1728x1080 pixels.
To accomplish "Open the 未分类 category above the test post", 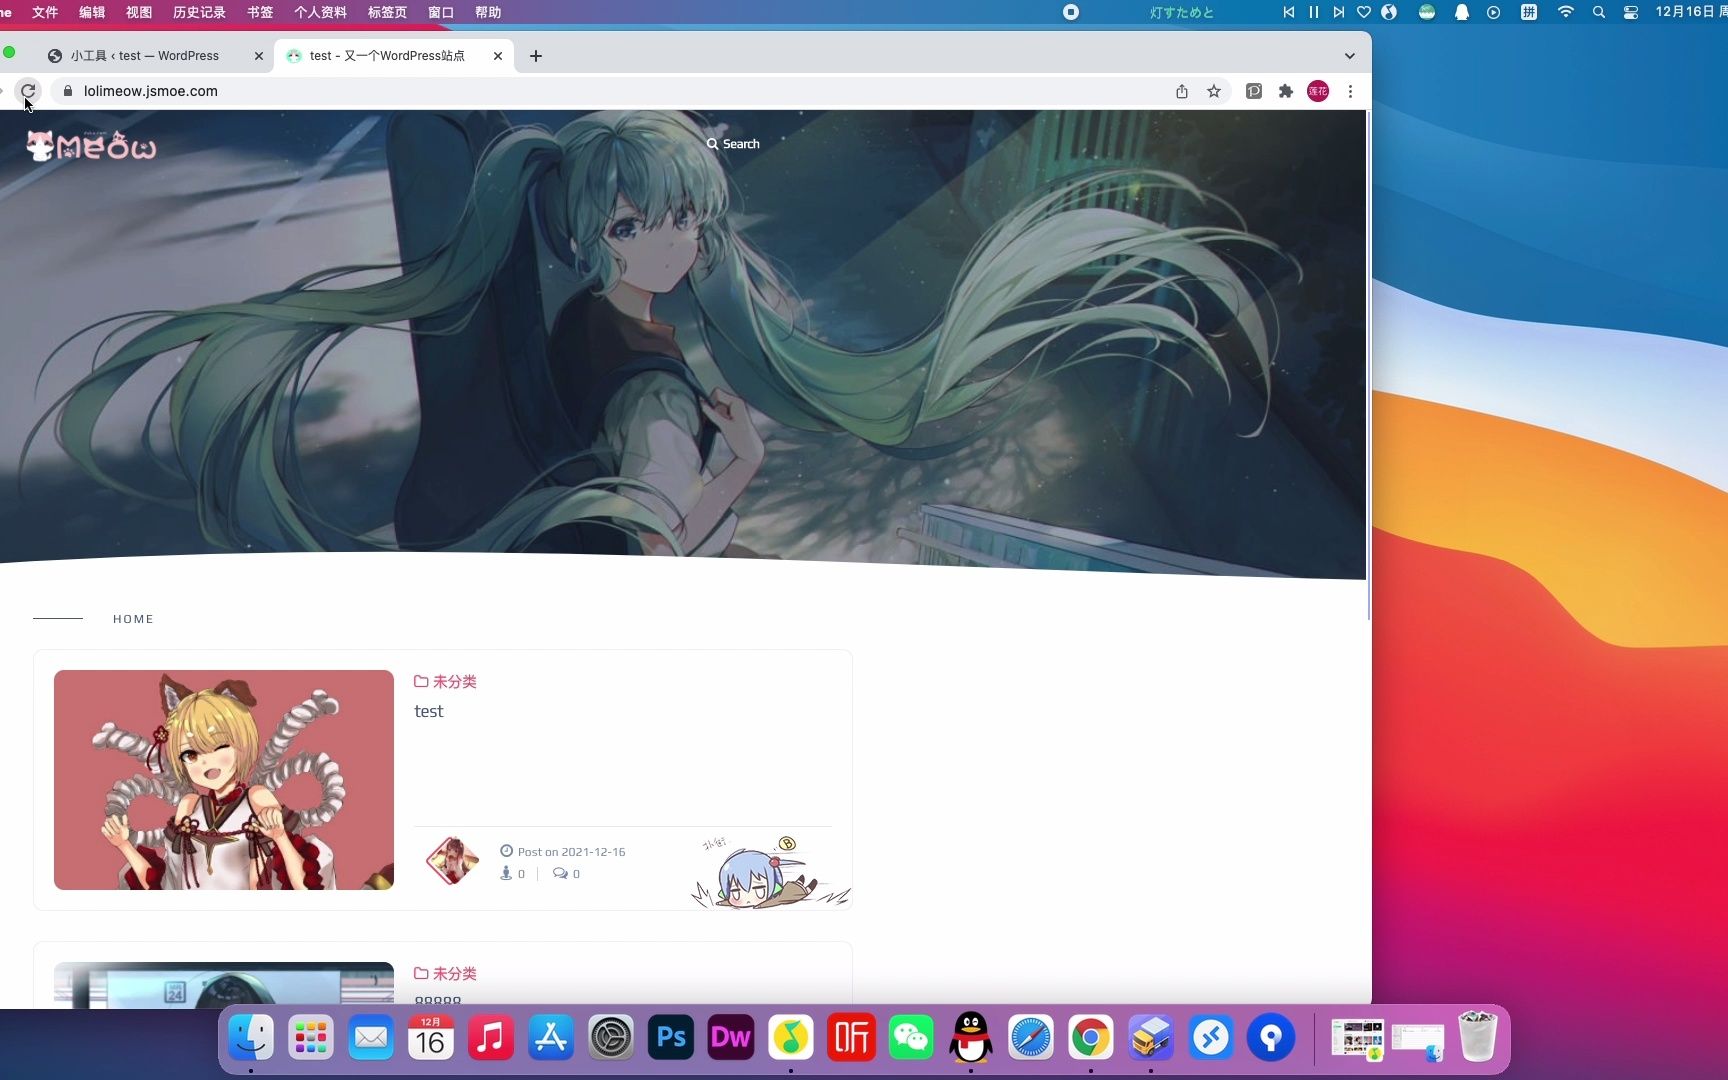I will click(445, 681).
